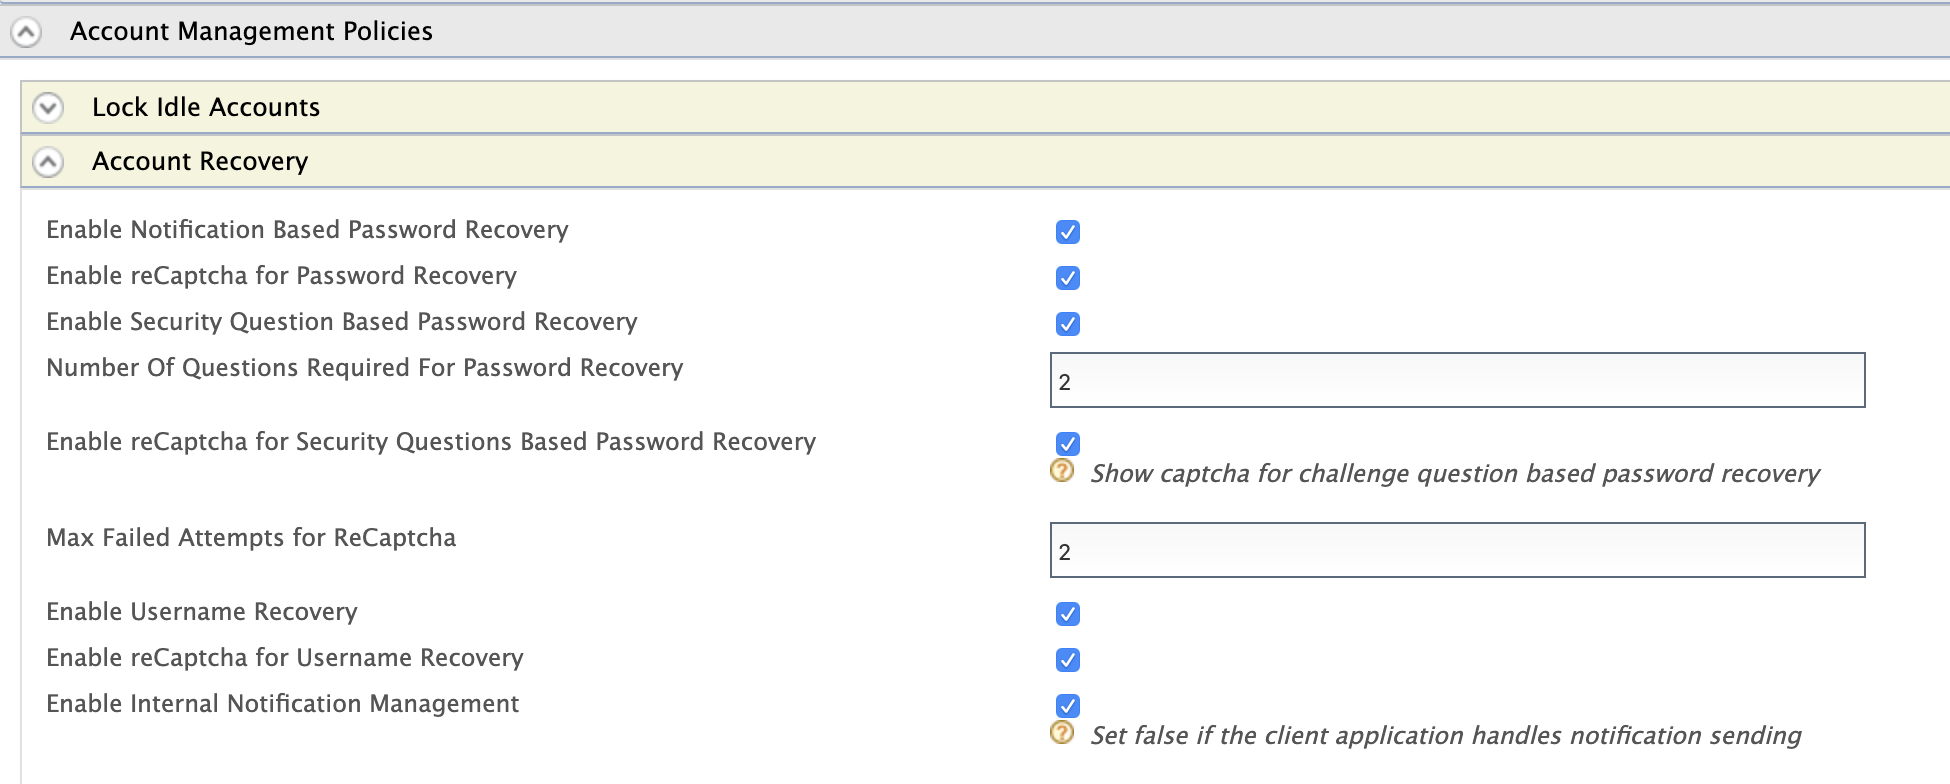This screenshot has height=784, width=1950.
Task: Toggle reCaptcha for Password Recovery checkbox
Action: (x=1068, y=278)
